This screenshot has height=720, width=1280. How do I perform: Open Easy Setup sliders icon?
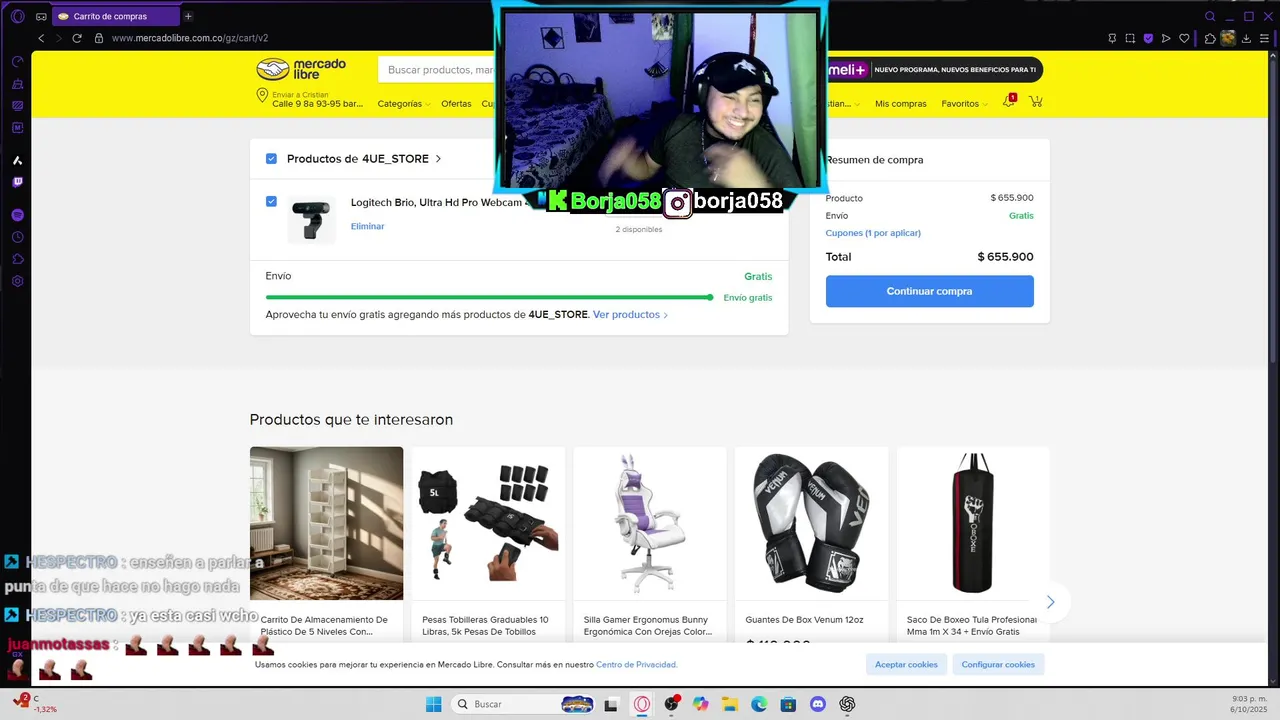(1264, 38)
